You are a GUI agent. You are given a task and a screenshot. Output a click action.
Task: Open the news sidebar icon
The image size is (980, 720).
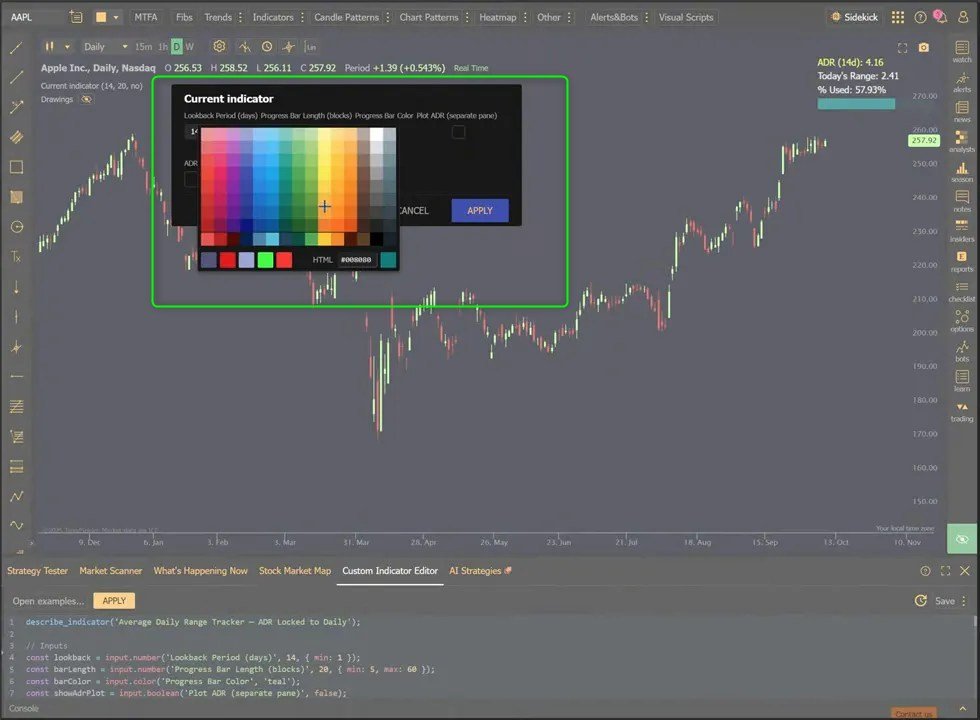coord(962,111)
